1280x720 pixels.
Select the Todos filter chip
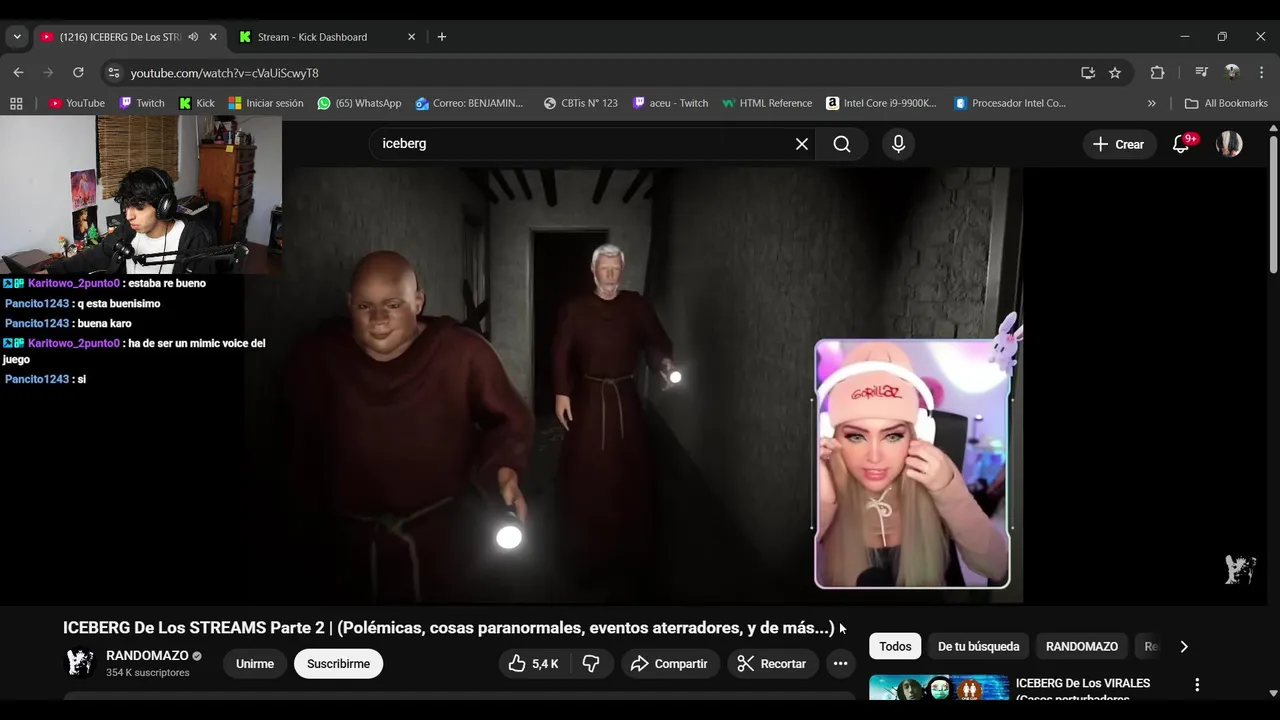tap(895, 646)
